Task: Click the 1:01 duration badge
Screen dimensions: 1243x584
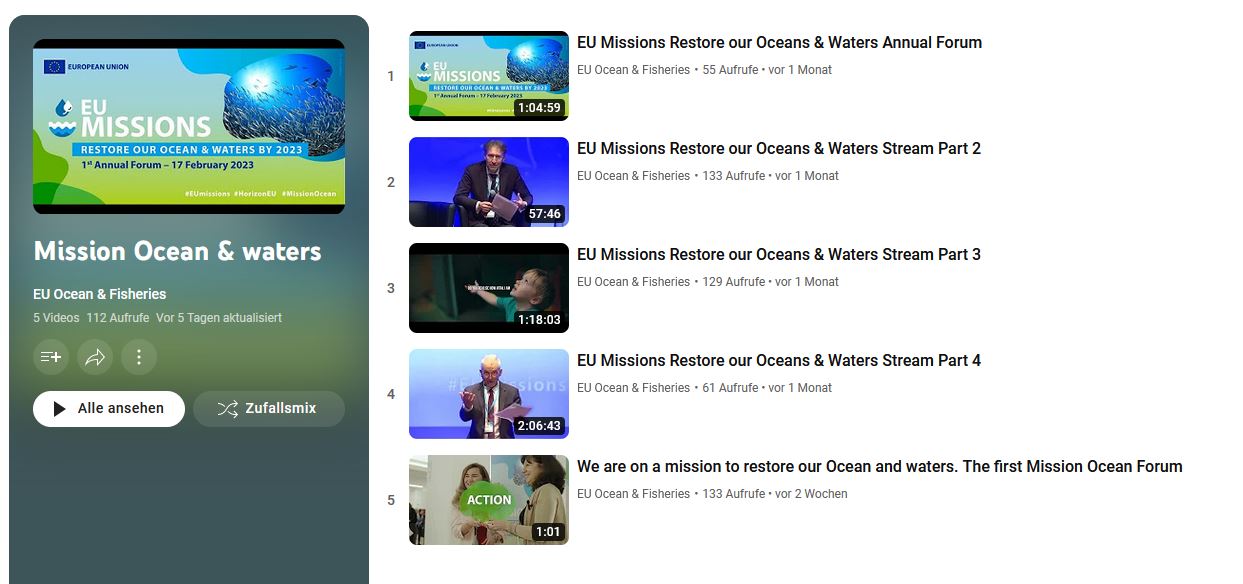Action: (x=548, y=532)
